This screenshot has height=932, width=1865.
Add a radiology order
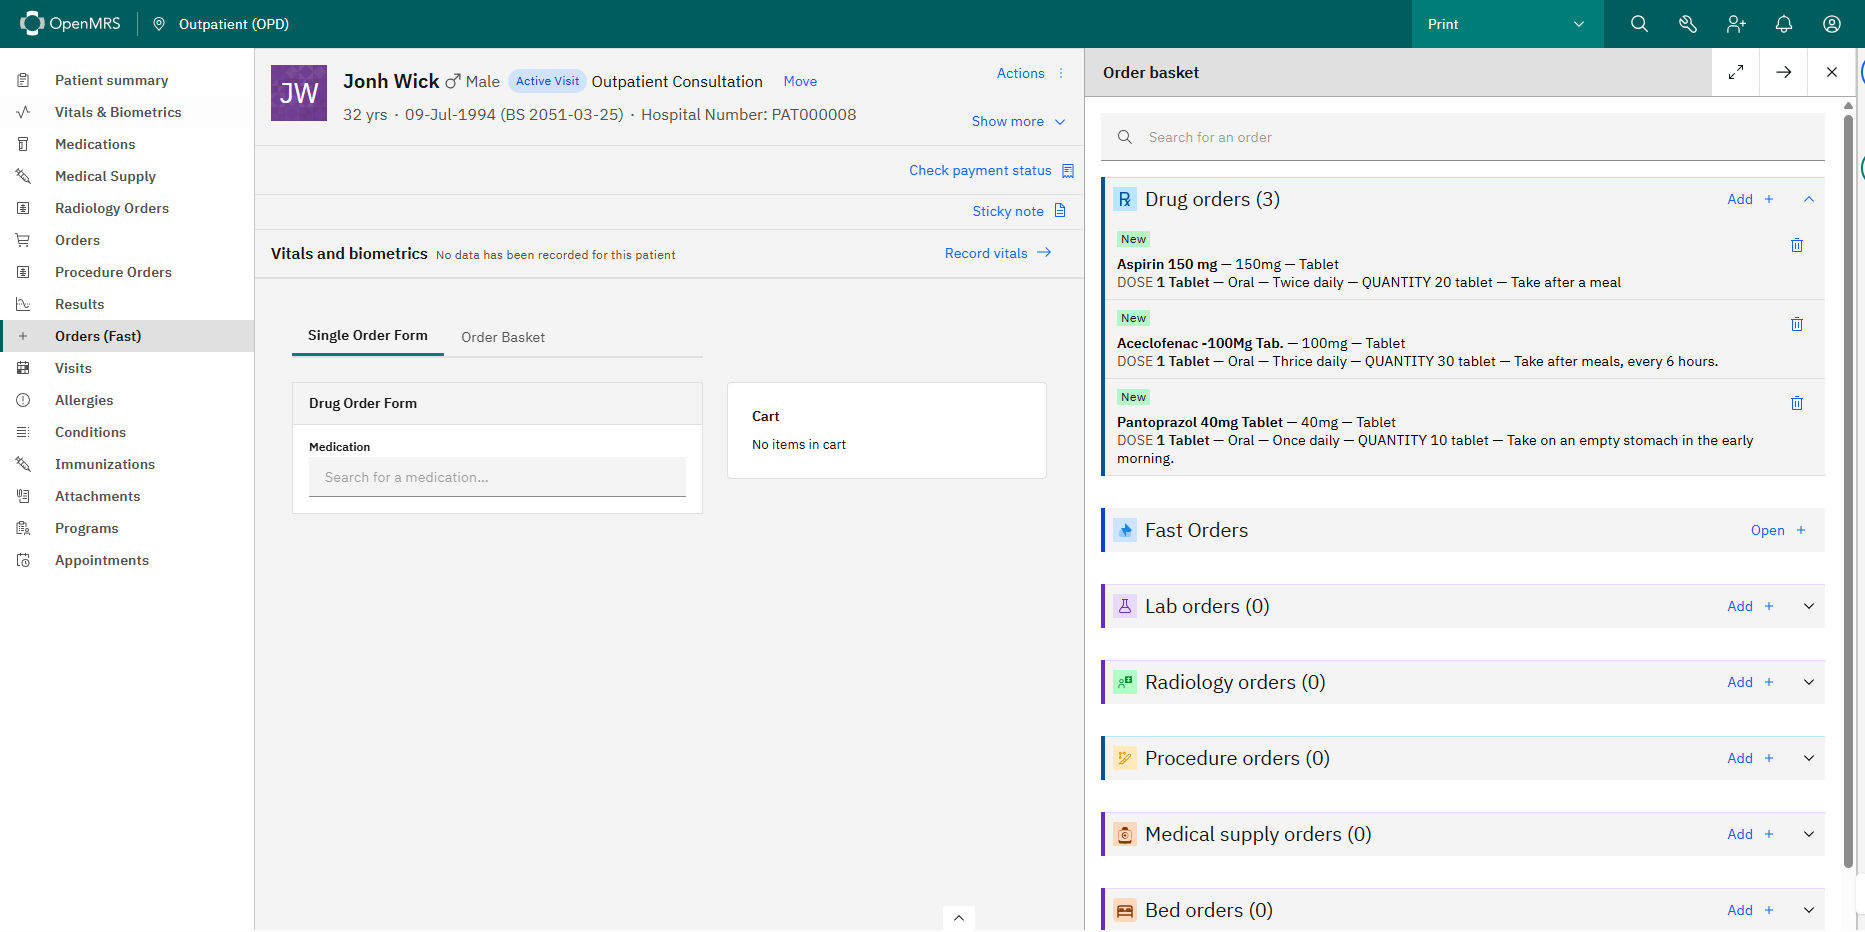[1751, 682]
